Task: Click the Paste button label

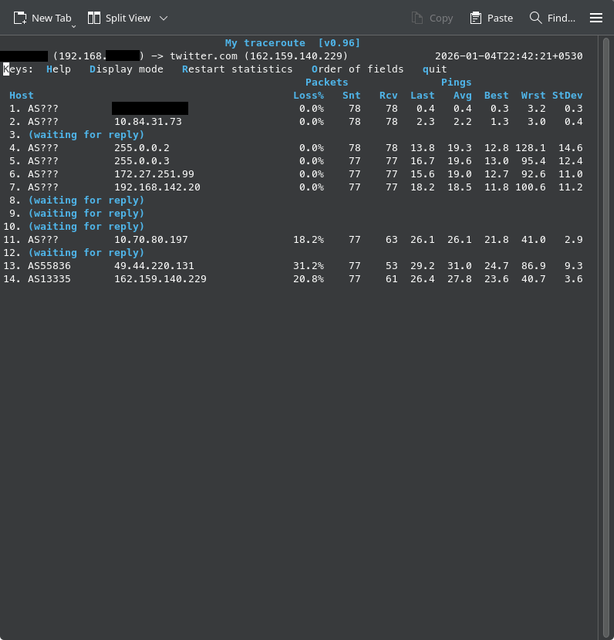Action: (x=500, y=18)
